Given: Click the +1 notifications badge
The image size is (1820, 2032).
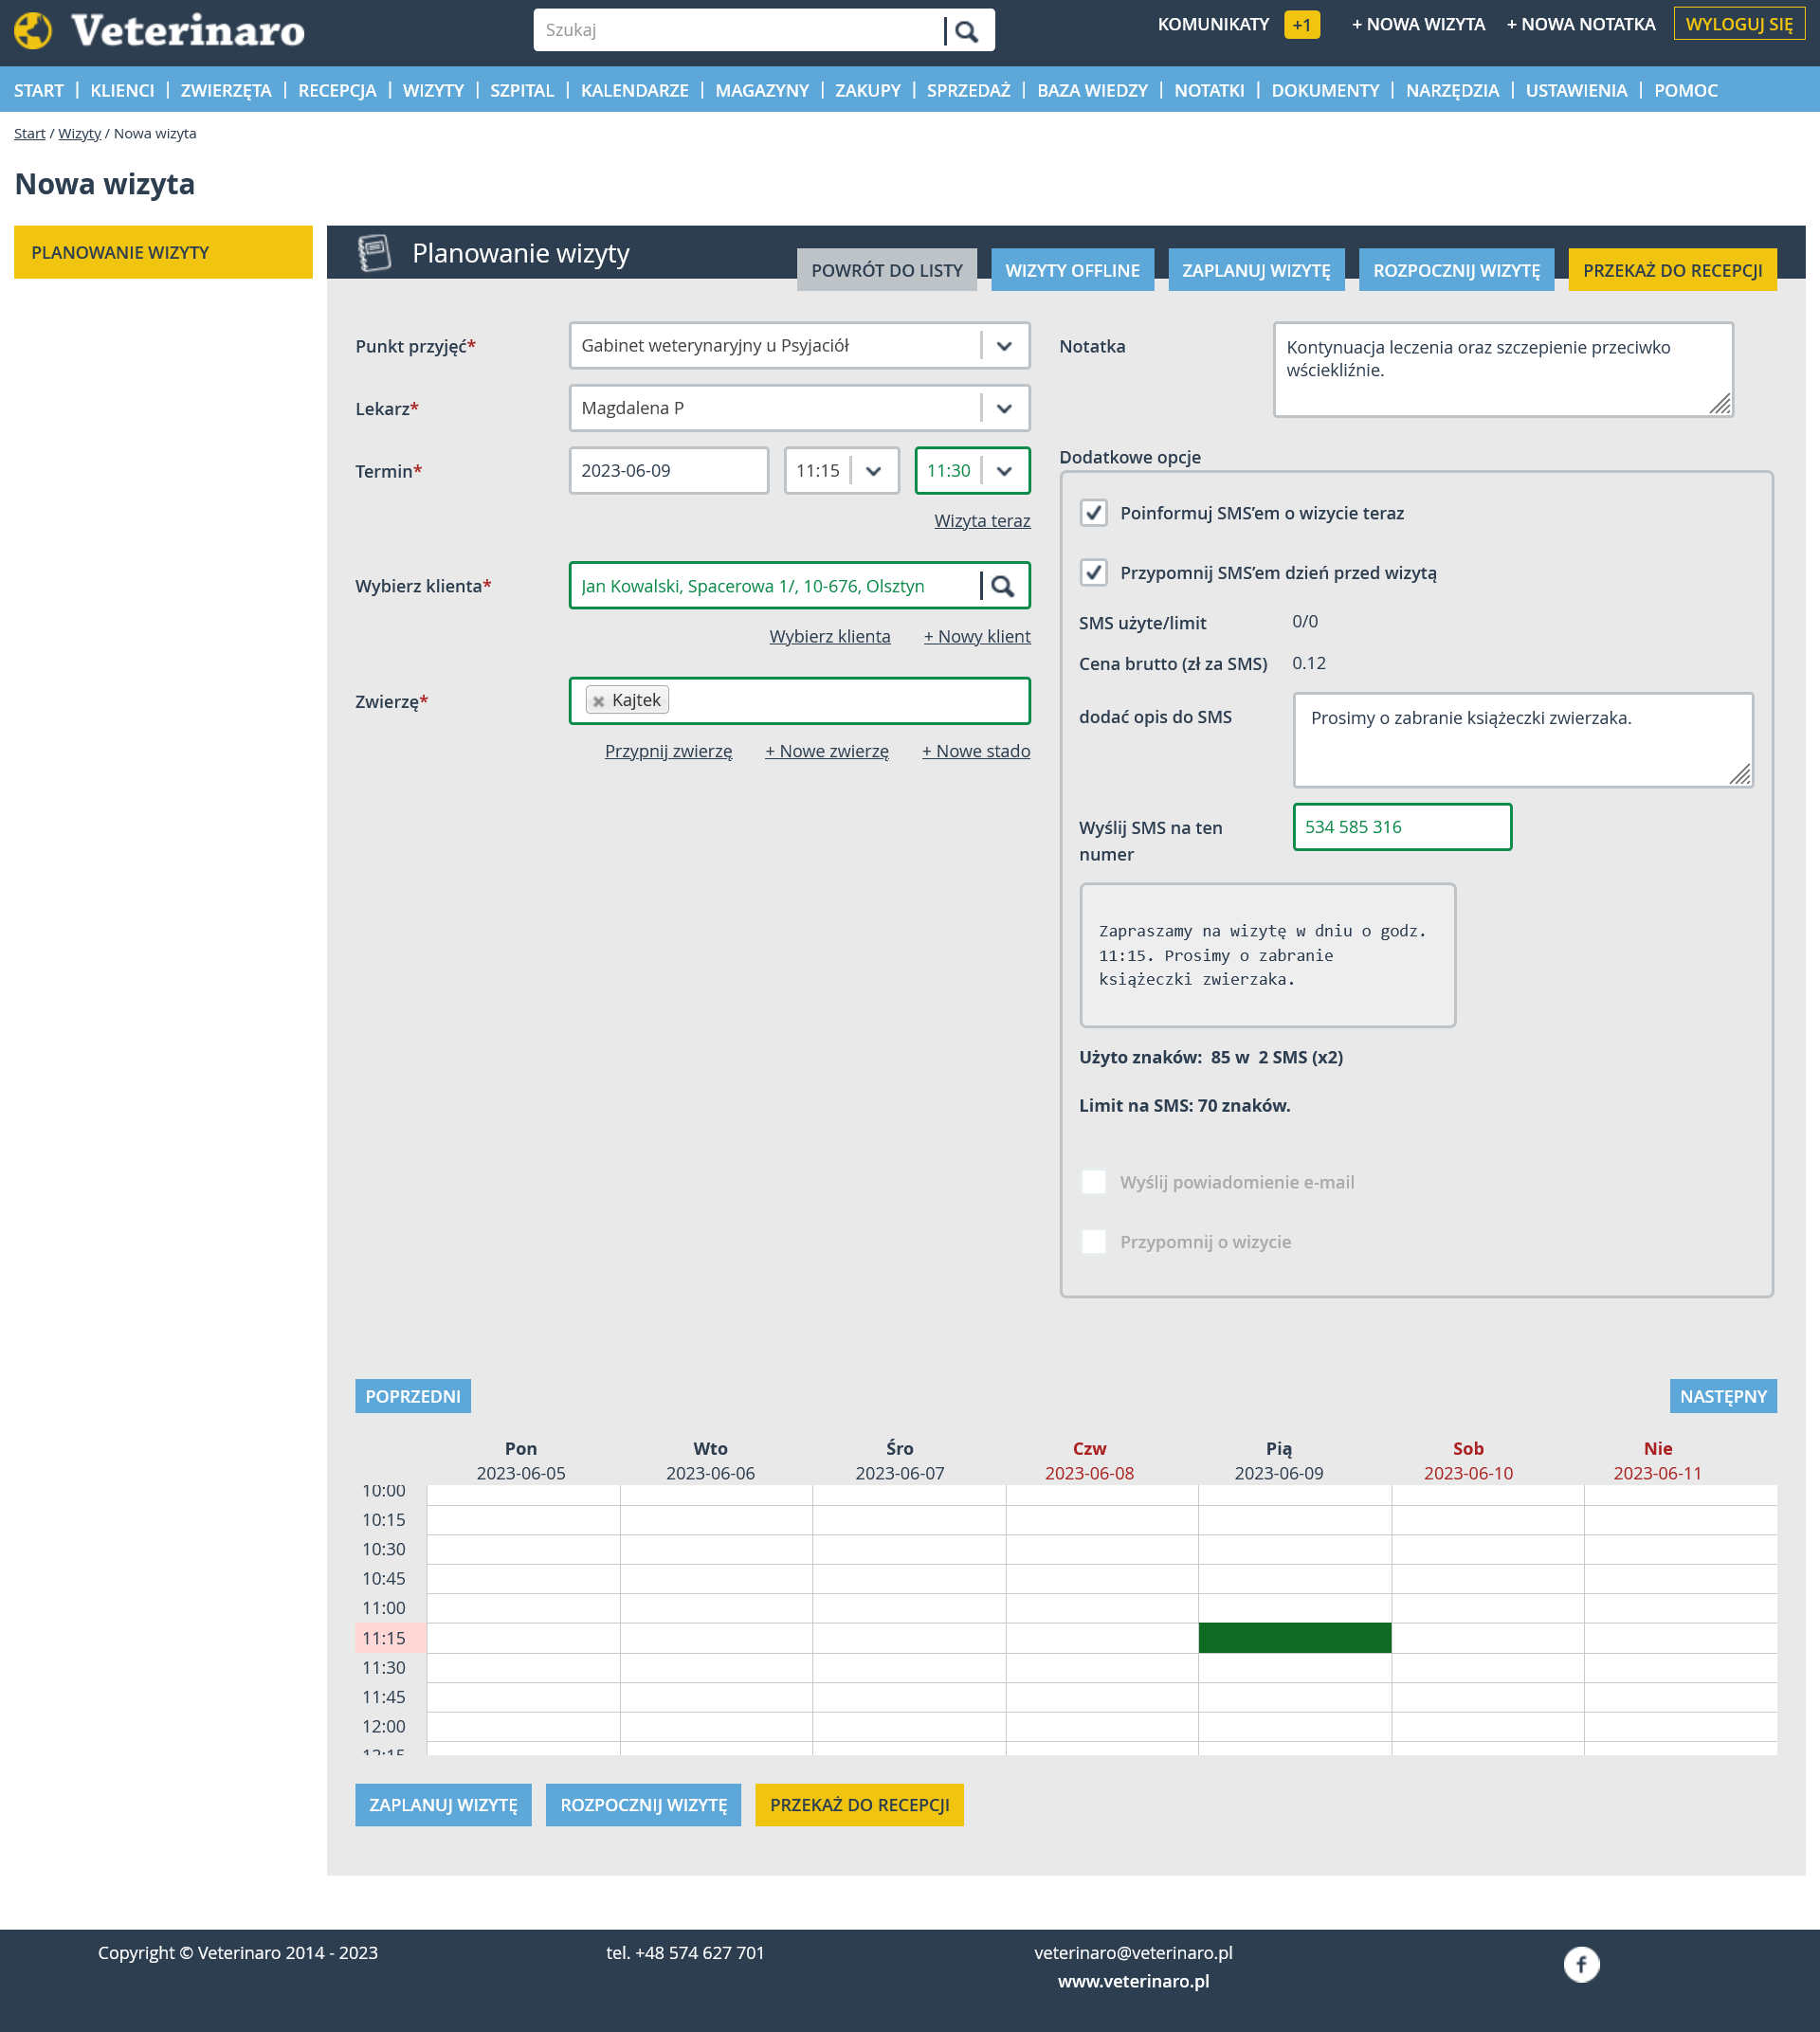Looking at the screenshot, I should point(1301,25).
